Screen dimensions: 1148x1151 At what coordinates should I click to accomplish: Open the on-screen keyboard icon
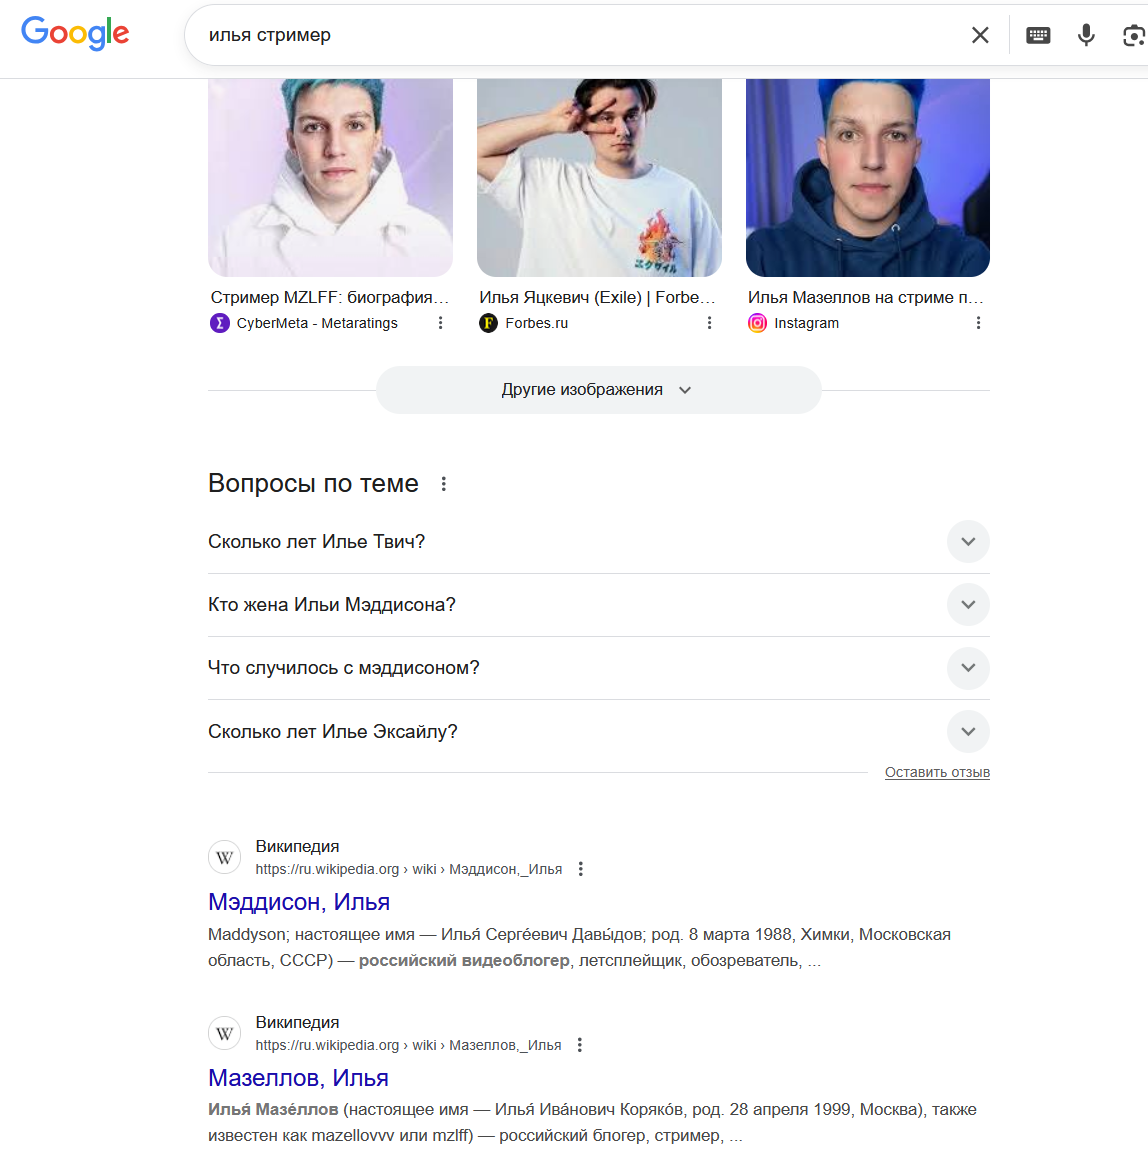1038,35
